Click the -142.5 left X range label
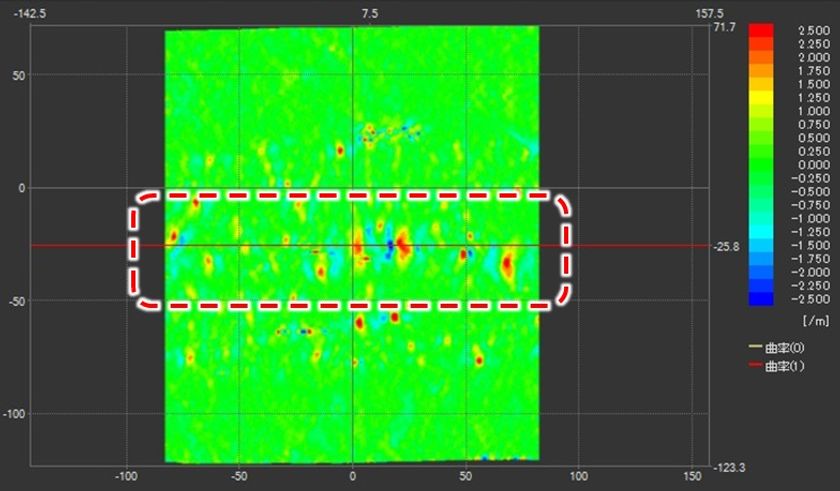This screenshot has width=840, height=491. (29, 13)
